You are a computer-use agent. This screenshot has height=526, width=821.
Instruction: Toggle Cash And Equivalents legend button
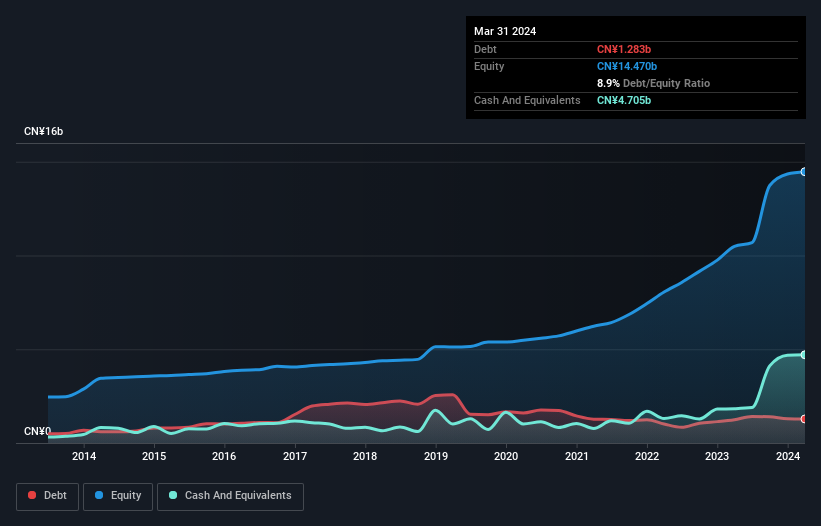pos(230,496)
